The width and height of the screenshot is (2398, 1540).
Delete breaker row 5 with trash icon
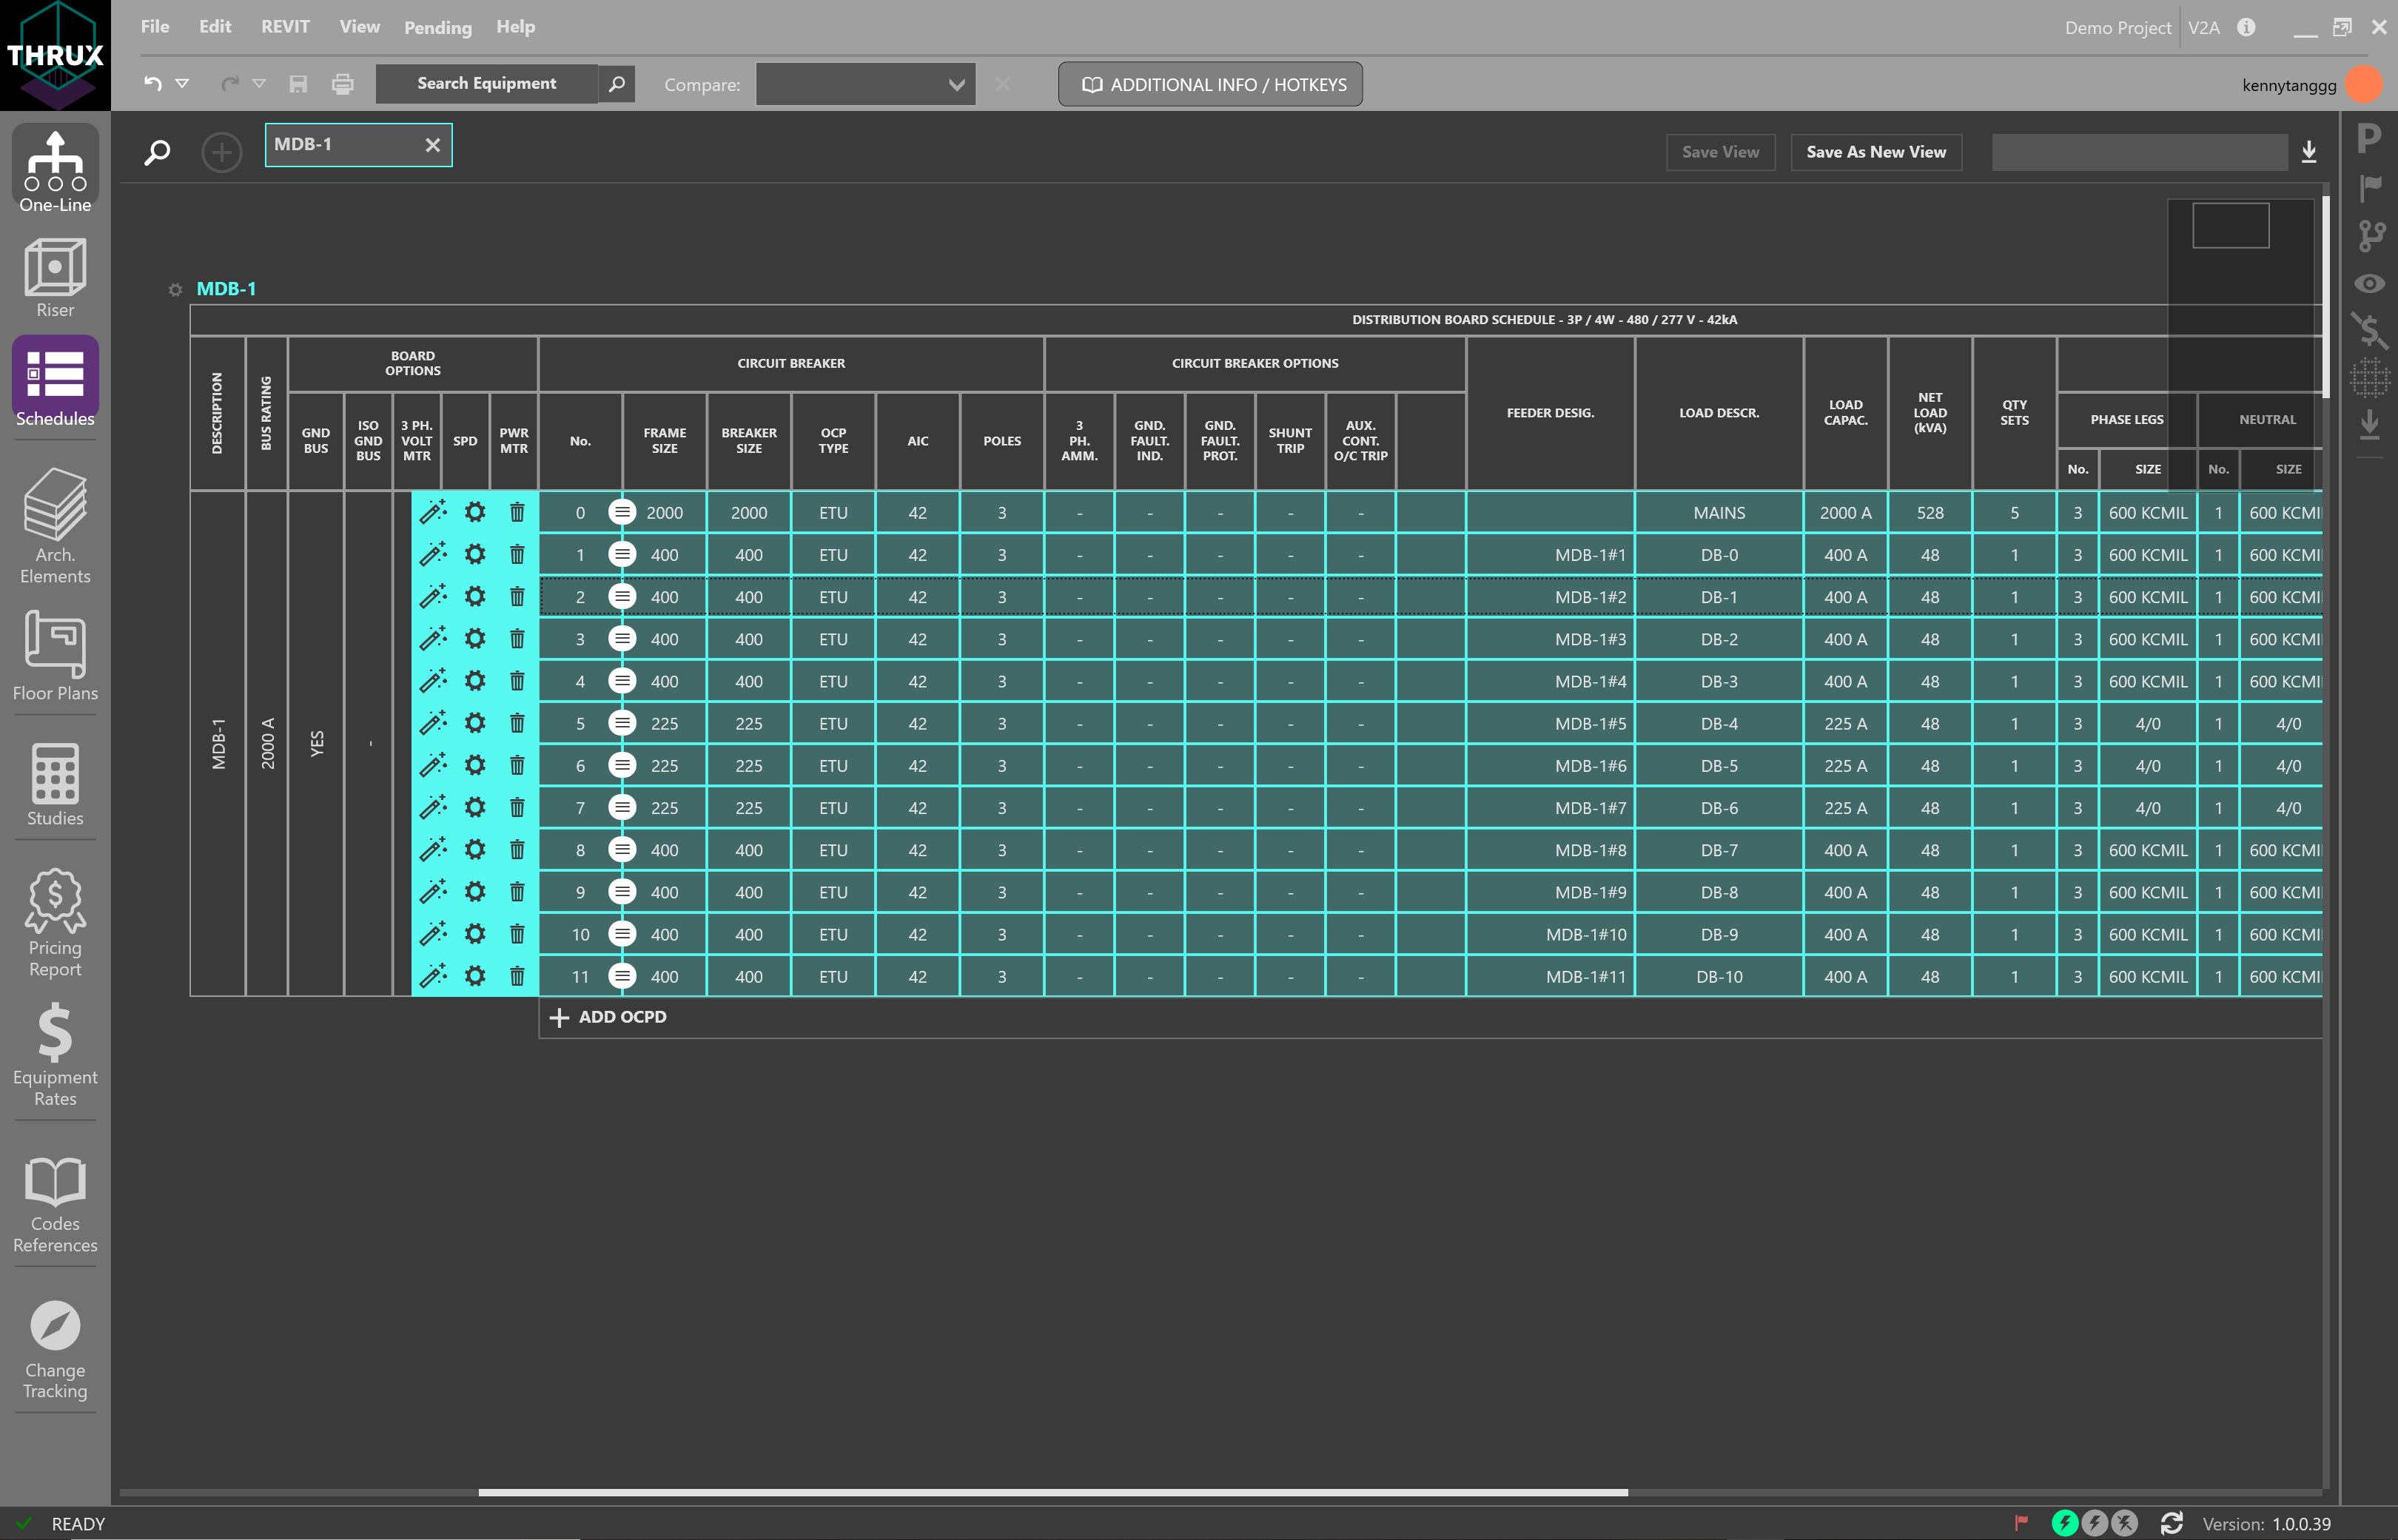pos(517,723)
